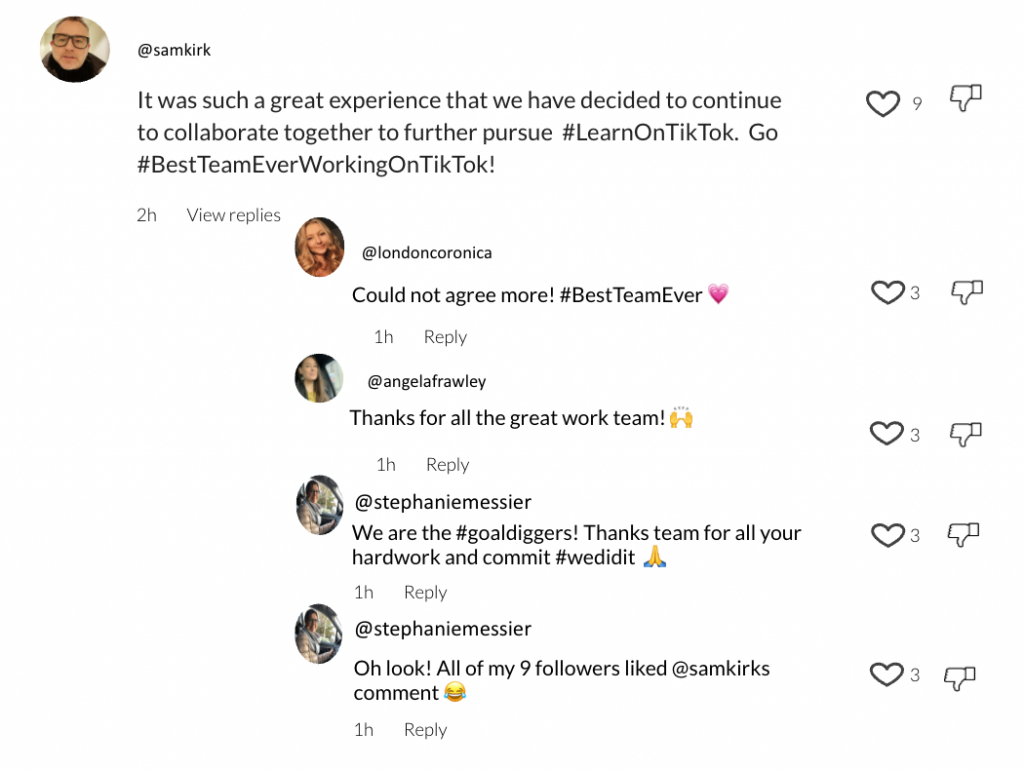The width and height of the screenshot is (1024, 770).
Task: Dislike the '9 followers' reply
Action: click(x=960, y=678)
